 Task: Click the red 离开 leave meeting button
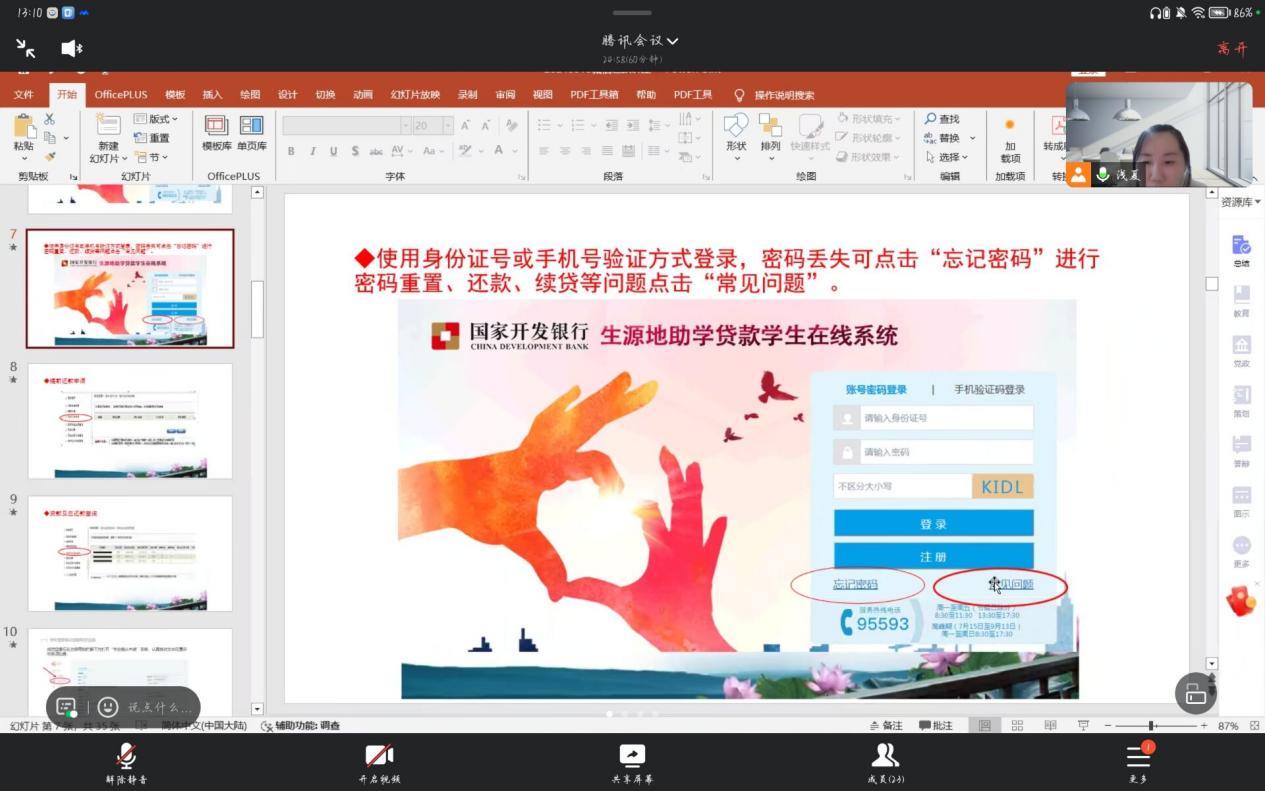(x=1232, y=48)
